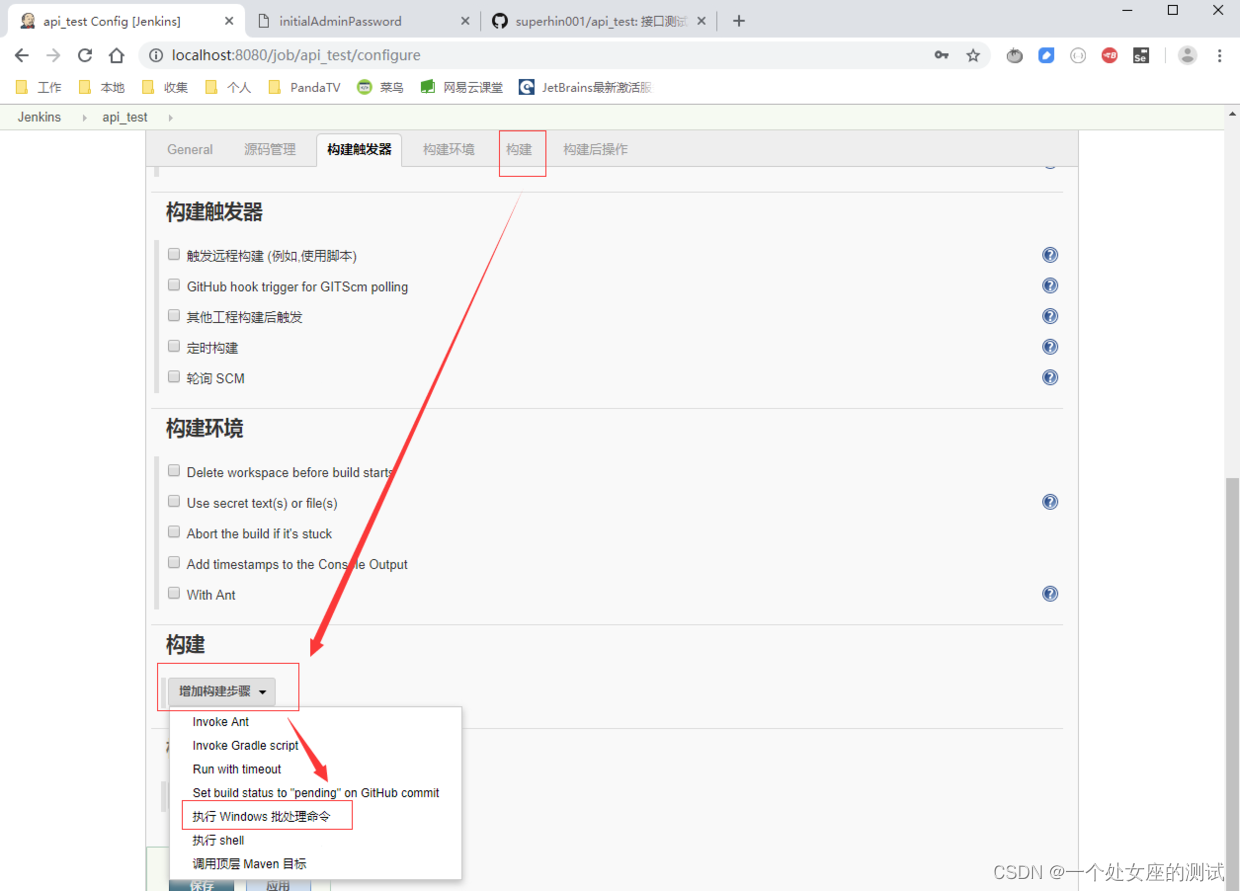1240x891 pixels.
Task: Open the 收集 bookmarks folder
Action: coord(165,88)
